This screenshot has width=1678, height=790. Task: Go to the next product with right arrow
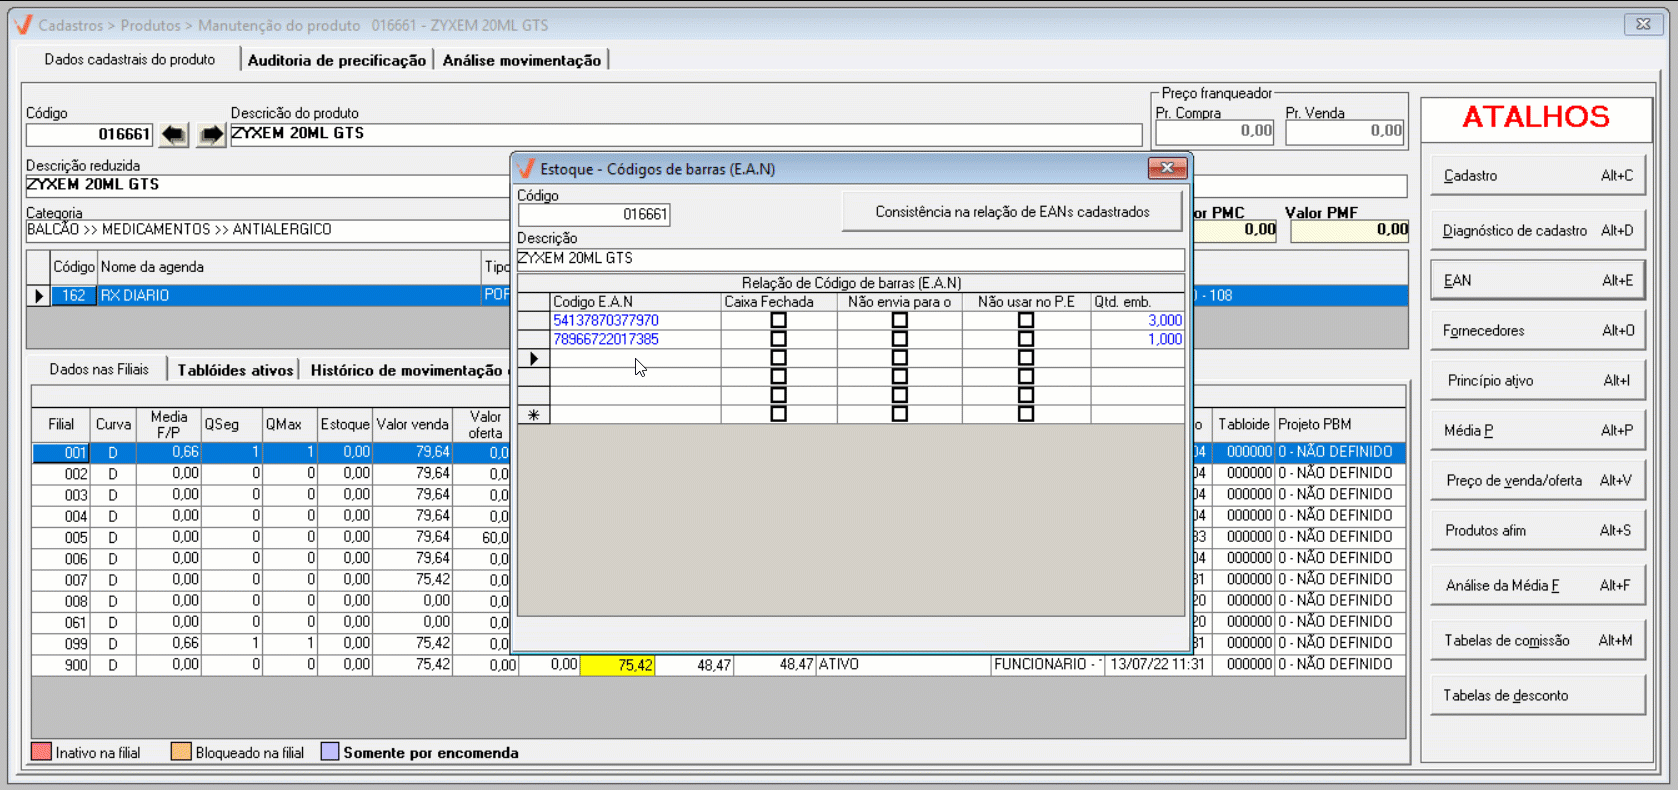click(x=210, y=134)
